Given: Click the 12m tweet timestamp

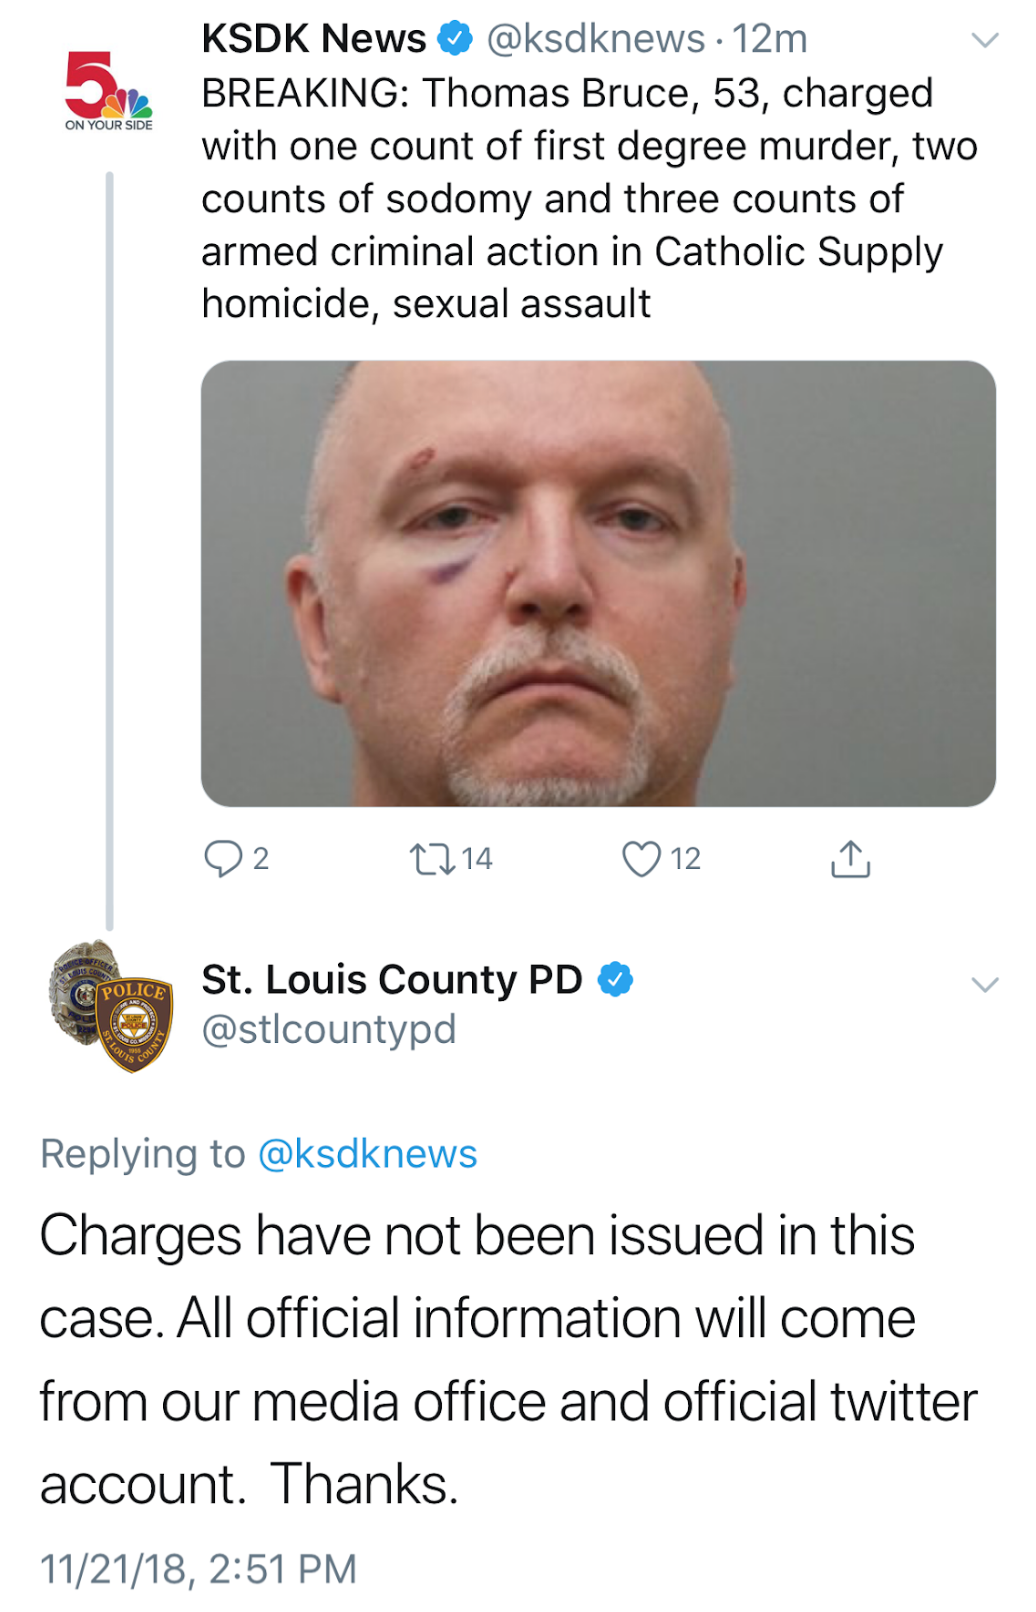Looking at the screenshot, I should [x=770, y=39].
